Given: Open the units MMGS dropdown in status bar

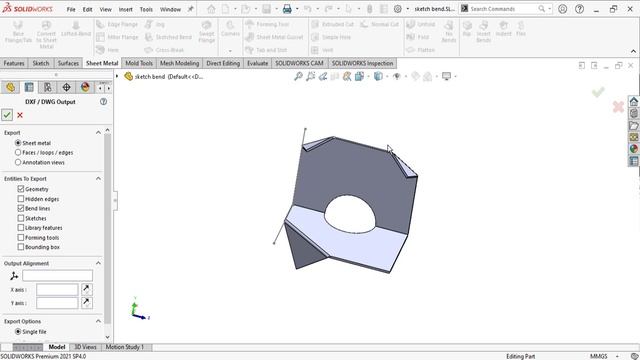Looking at the screenshot, I should (x=617, y=356).
